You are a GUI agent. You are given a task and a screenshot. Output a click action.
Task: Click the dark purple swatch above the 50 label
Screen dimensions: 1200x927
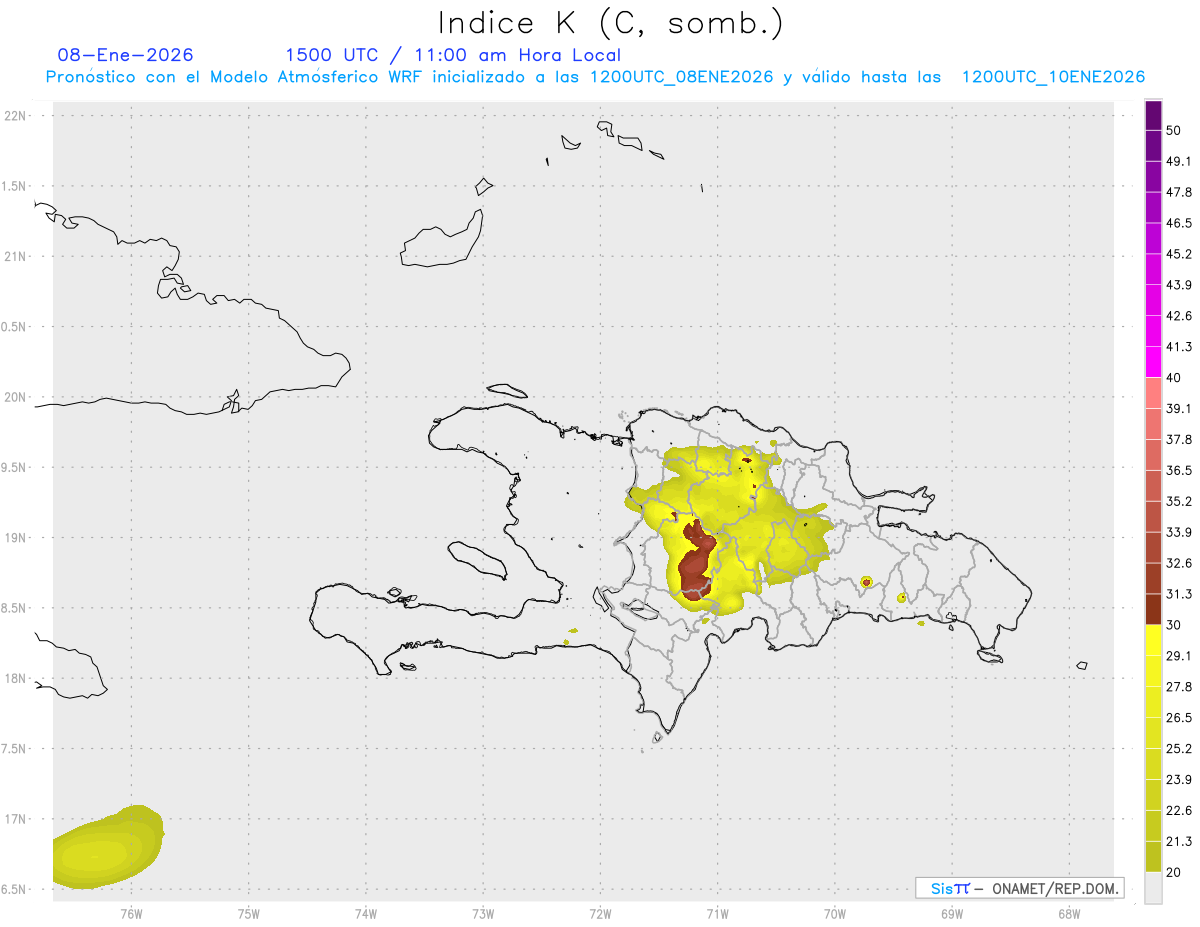(x=1153, y=115)
